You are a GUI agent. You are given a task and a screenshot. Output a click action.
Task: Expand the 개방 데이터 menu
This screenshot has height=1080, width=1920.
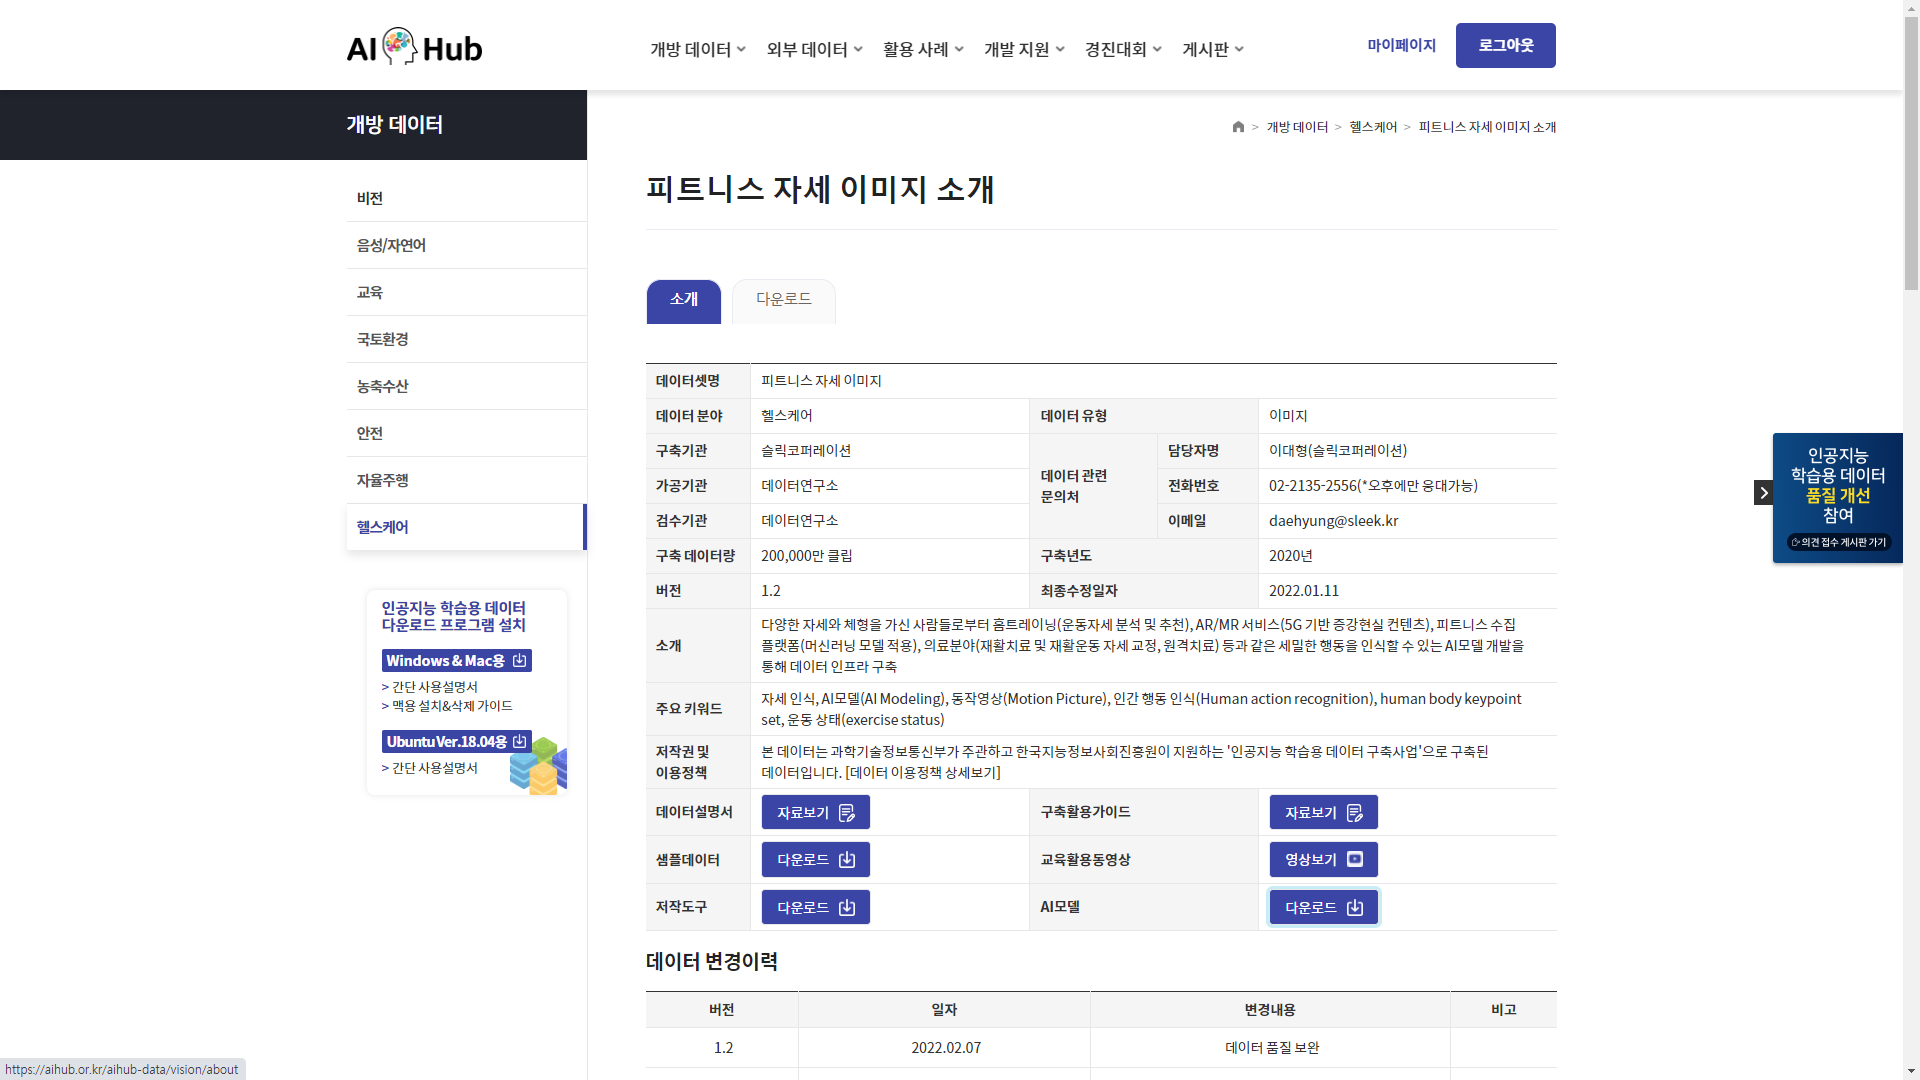pyautogui.click(x=698, y=49)
